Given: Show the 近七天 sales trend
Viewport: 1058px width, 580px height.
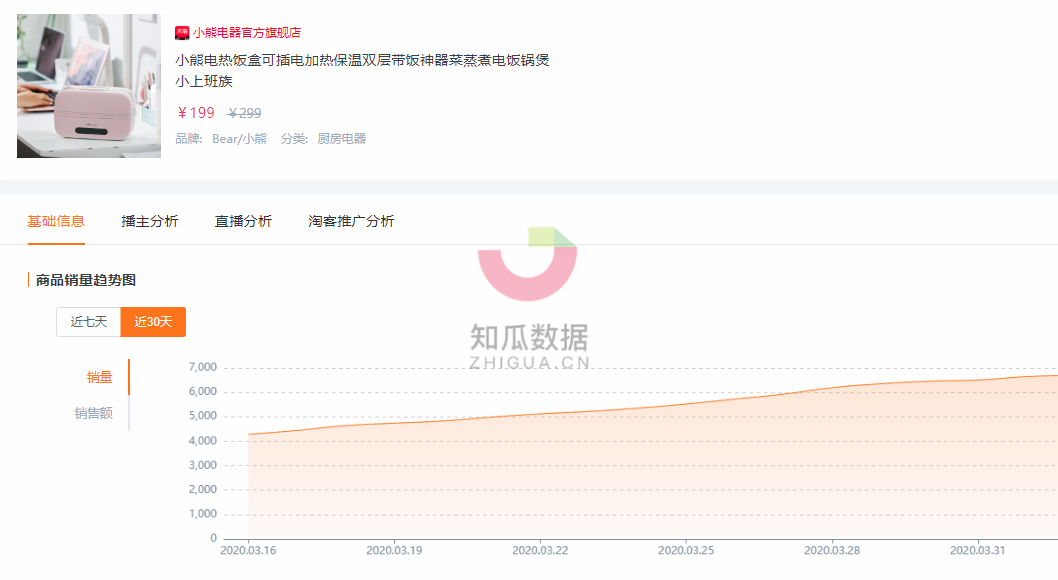Looking at the screenshot, I should (88, 322).
